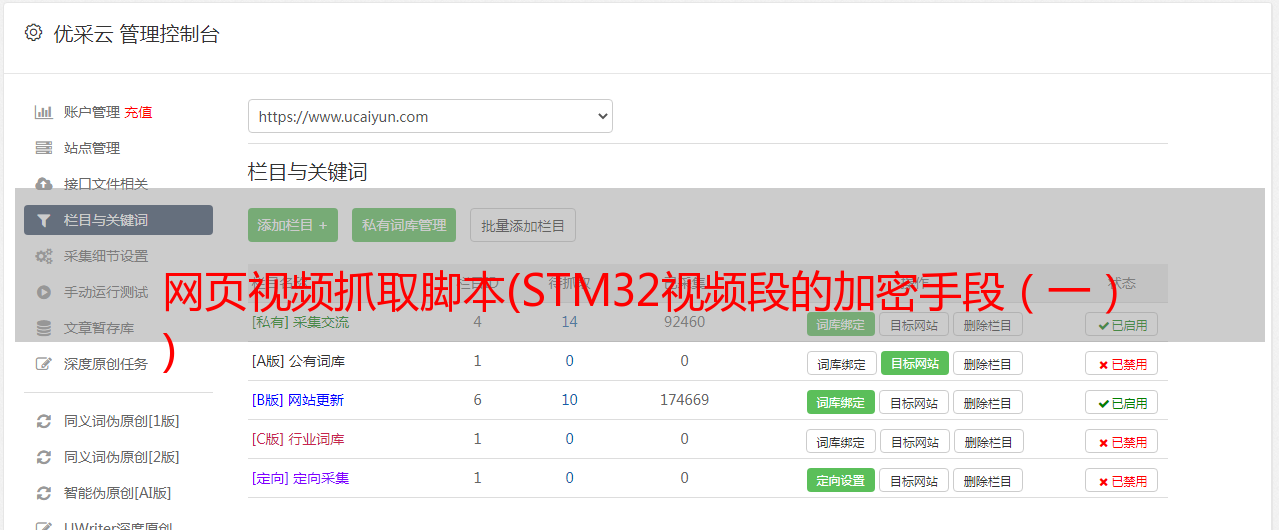Click the gear icon beside 优采云 管理控制台
The width and height of the screenshot is (1279, 530).
(33, 33)
